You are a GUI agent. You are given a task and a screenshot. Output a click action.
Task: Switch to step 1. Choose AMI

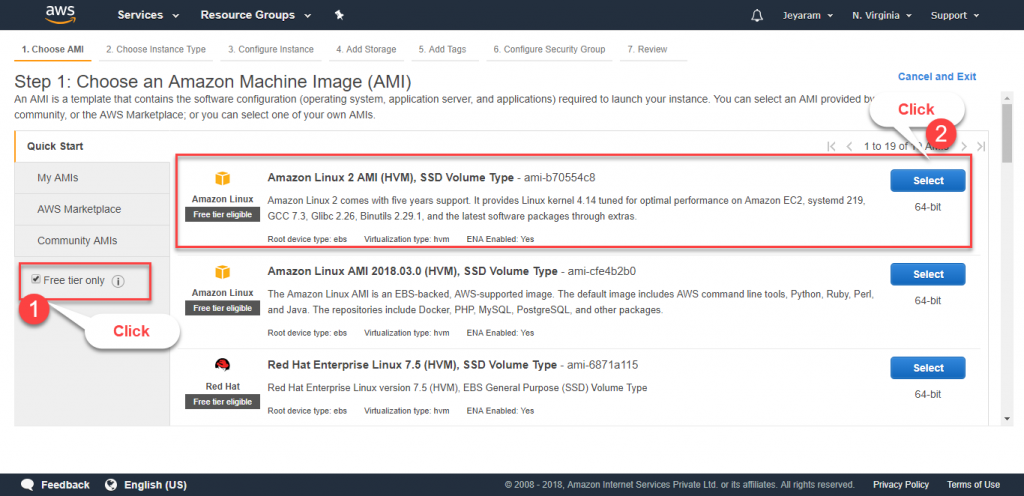(53, 50)
